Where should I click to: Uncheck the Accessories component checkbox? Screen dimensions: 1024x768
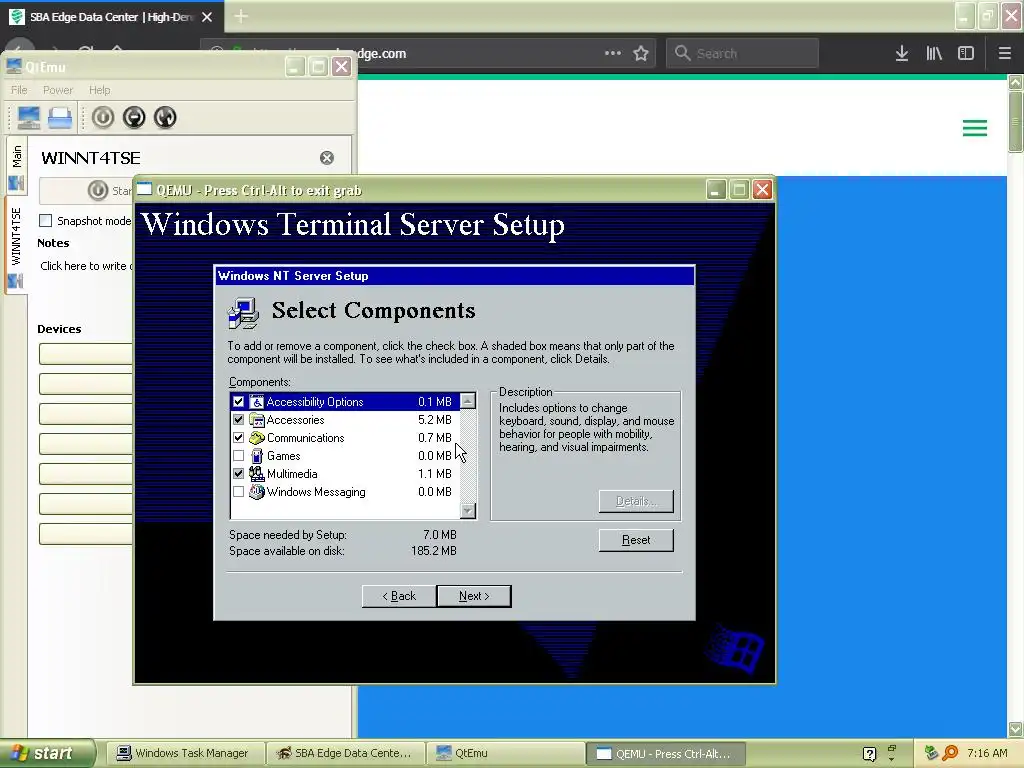pyautogui.click(x=238, y=420)
